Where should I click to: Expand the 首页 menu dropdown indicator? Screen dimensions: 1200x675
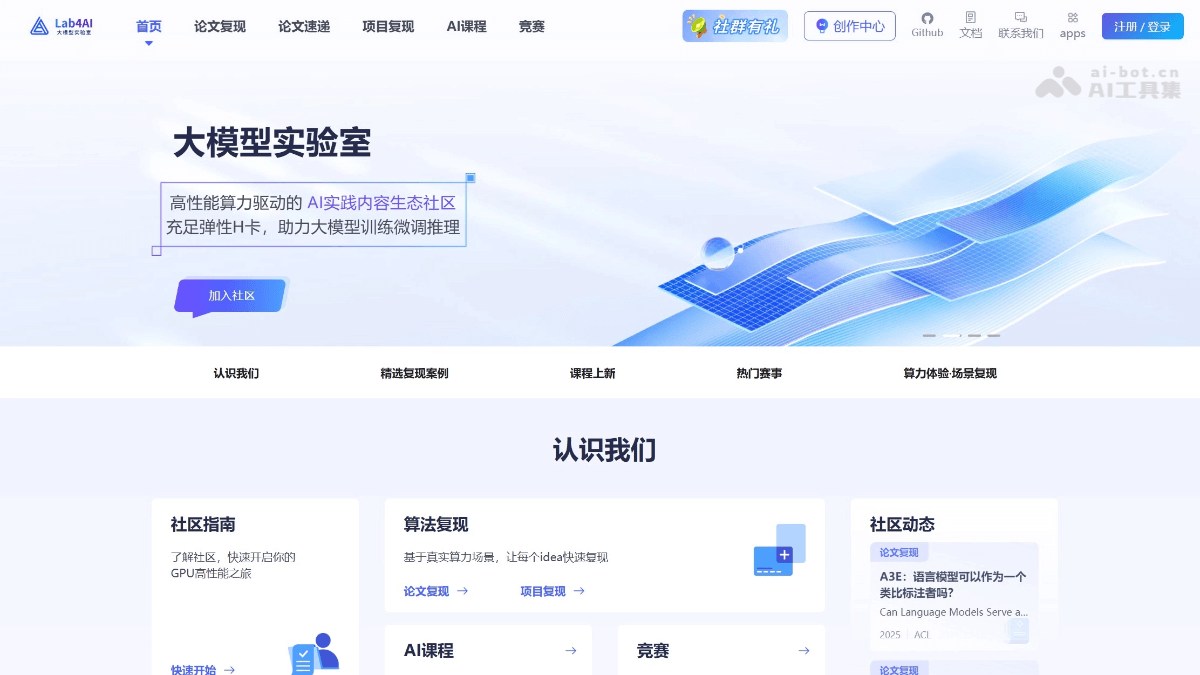[149, 43]
